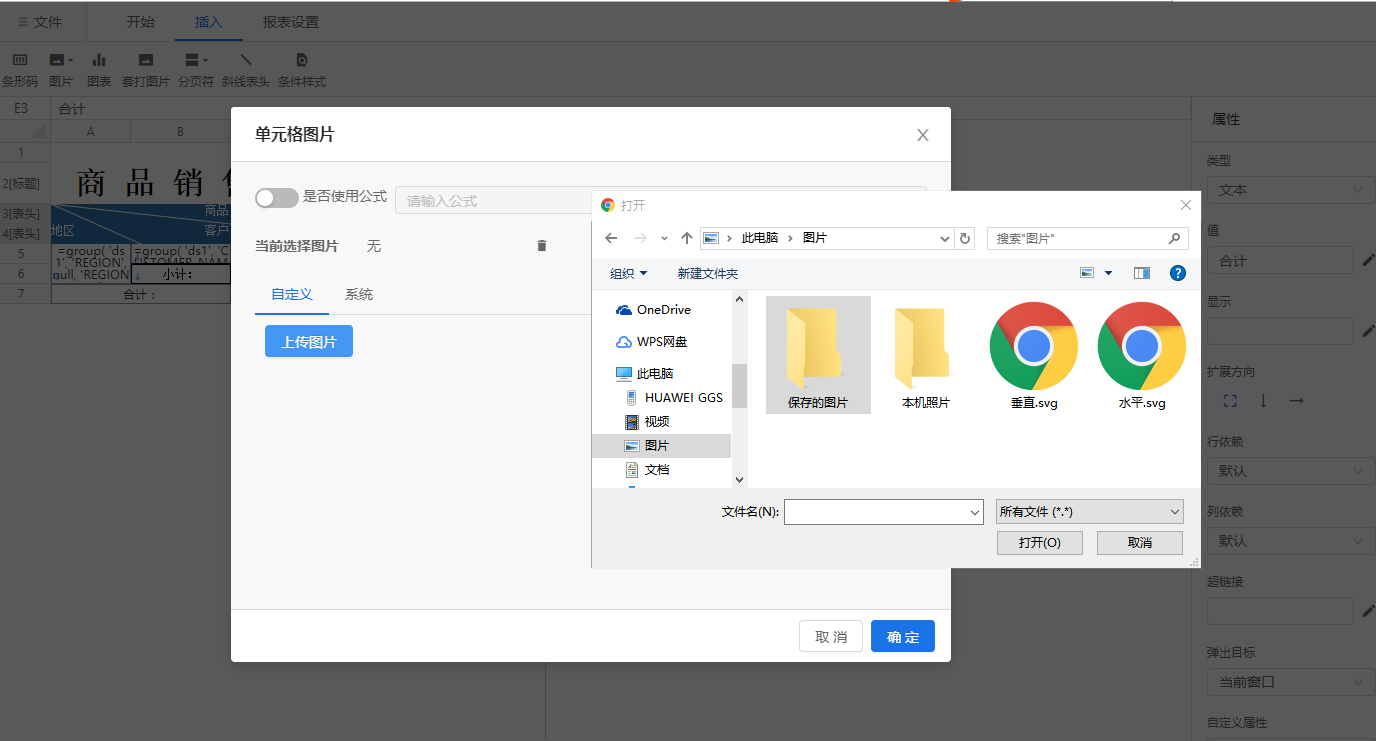Open the 文件 menu
This screenshot has height=741, width=1376.
(40, 21)
